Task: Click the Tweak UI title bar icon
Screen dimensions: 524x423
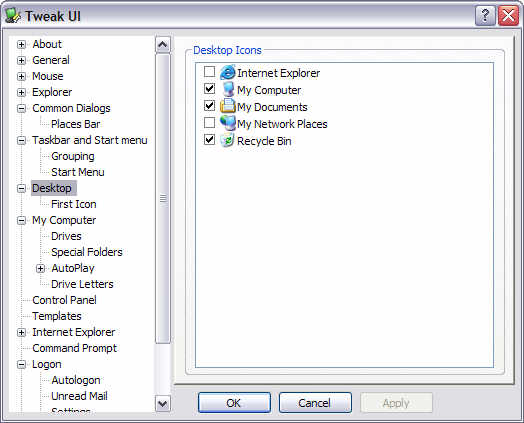Action: click(x=13, y=15)
